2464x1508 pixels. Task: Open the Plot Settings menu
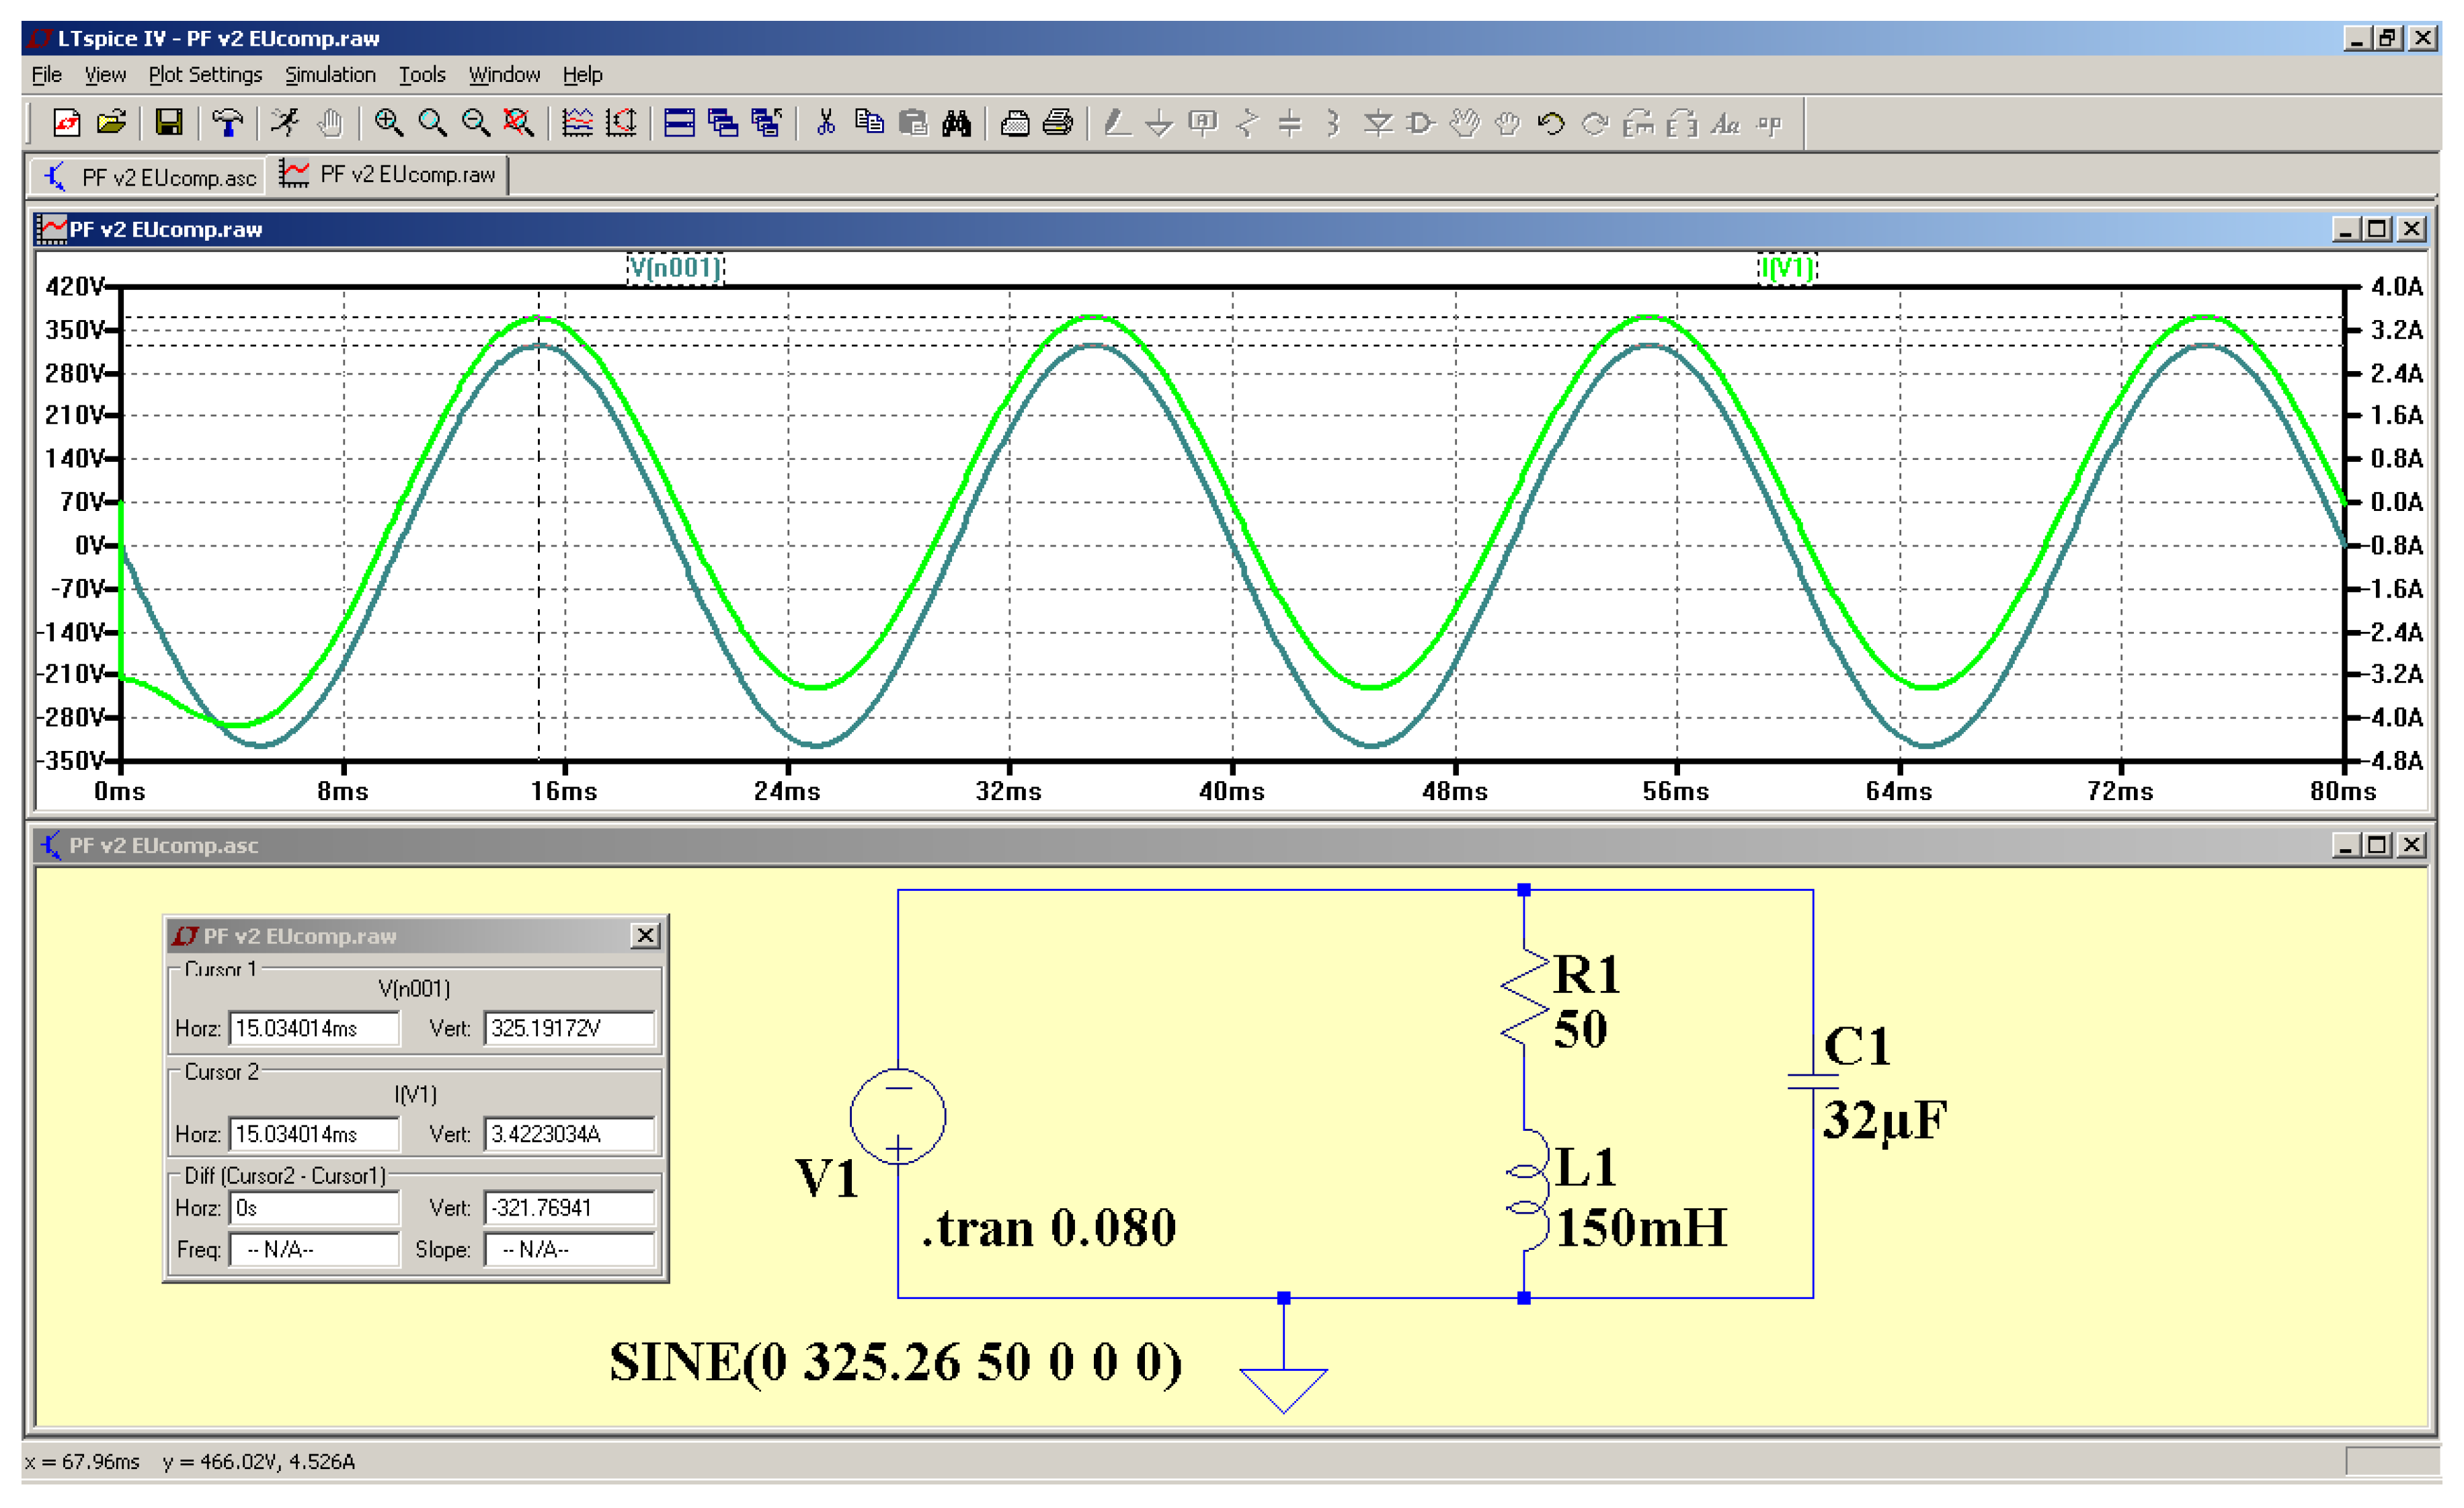coord(205,75)
